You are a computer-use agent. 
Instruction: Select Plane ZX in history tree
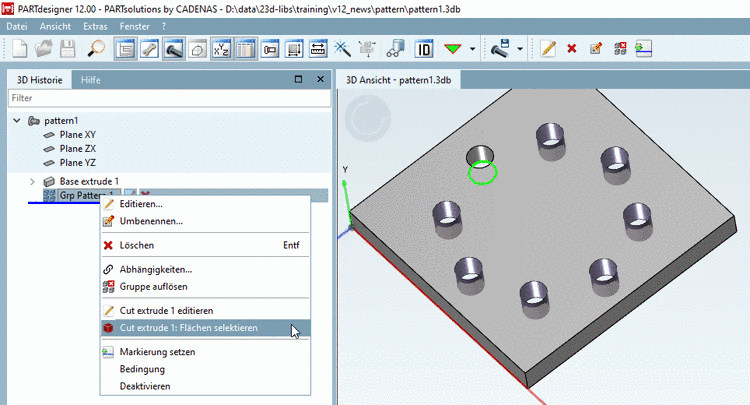[x=77, y=149]
